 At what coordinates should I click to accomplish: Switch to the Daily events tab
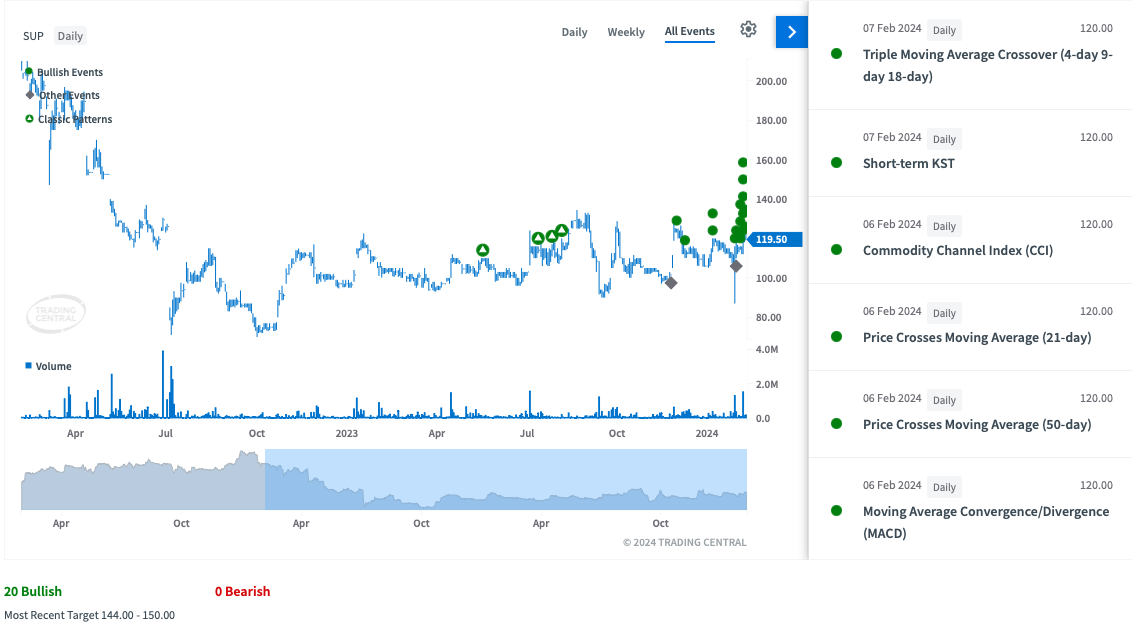pyautogui.click(x=575, y=32)
